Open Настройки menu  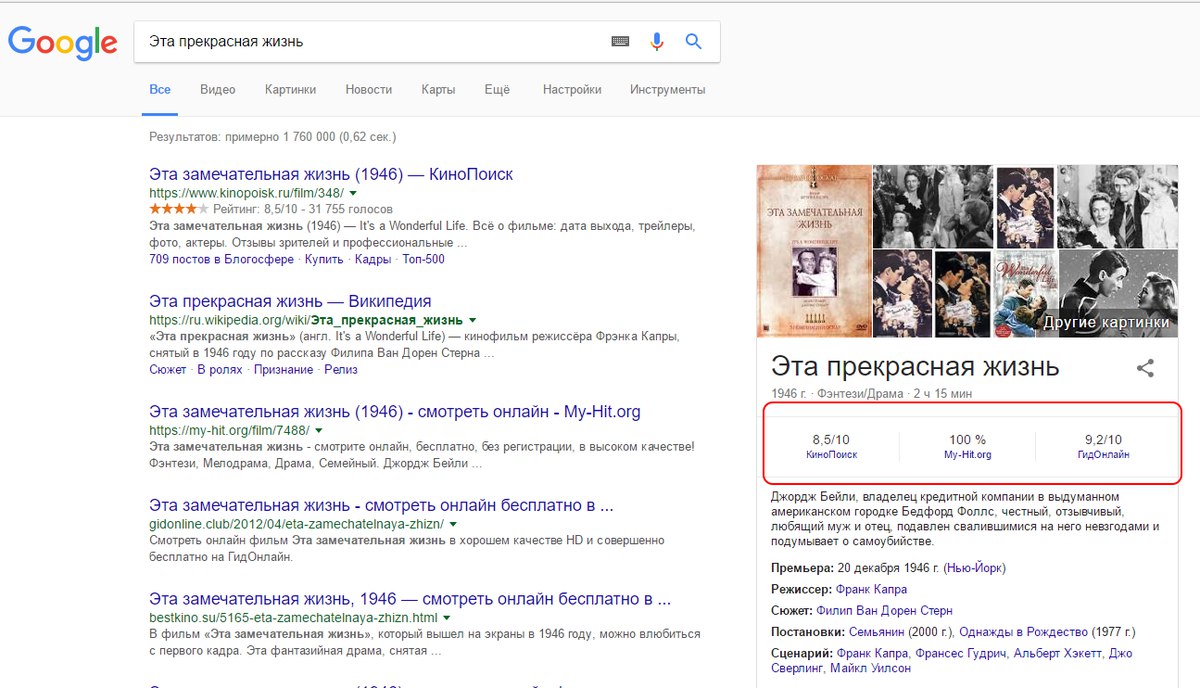click(x=572, y=90)
